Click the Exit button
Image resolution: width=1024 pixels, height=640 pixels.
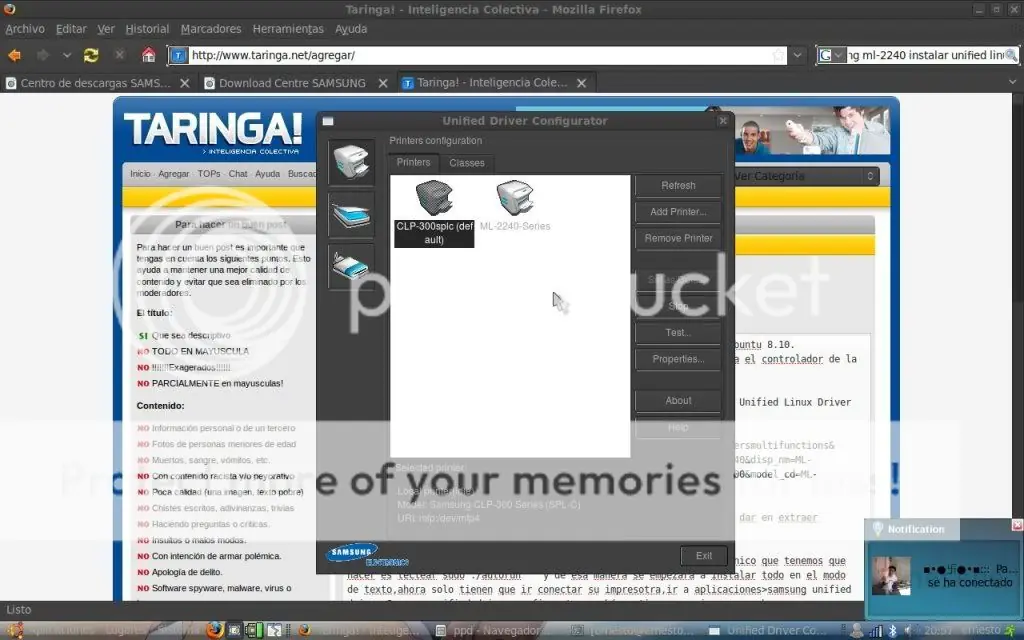tap(703, 556)
